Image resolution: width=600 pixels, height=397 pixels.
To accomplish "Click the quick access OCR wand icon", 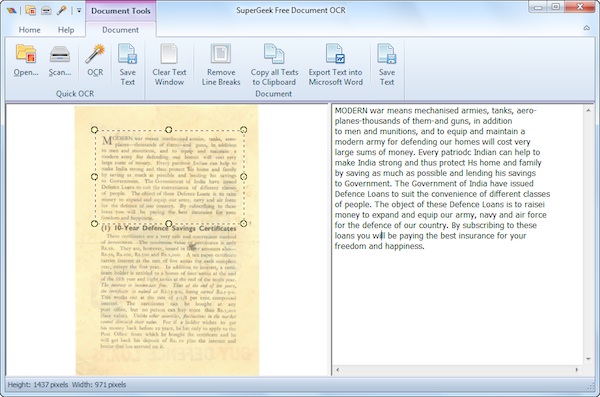I will [61, 10].
